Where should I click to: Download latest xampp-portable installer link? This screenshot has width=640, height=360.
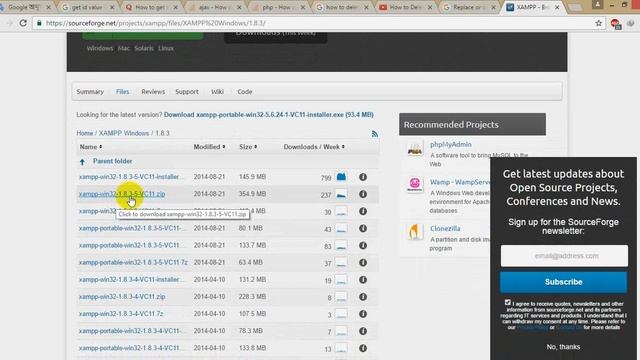coord(269,115)
